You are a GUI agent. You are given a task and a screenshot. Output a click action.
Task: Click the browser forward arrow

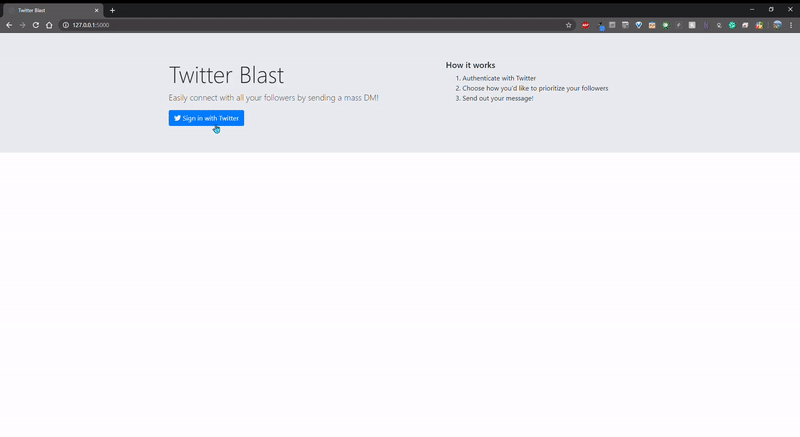coord(22,25)
